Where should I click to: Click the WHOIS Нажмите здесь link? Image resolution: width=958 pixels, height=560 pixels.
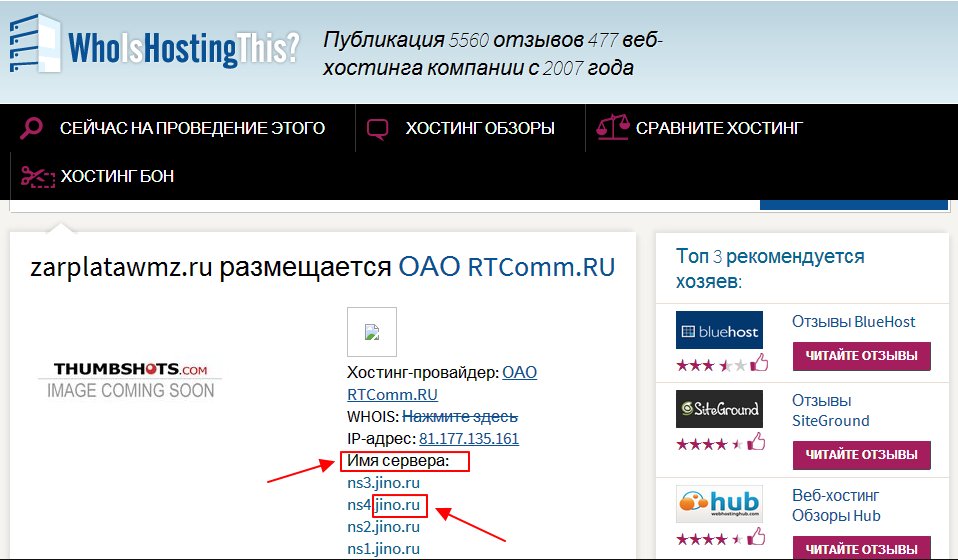click(x=460, y=417)
